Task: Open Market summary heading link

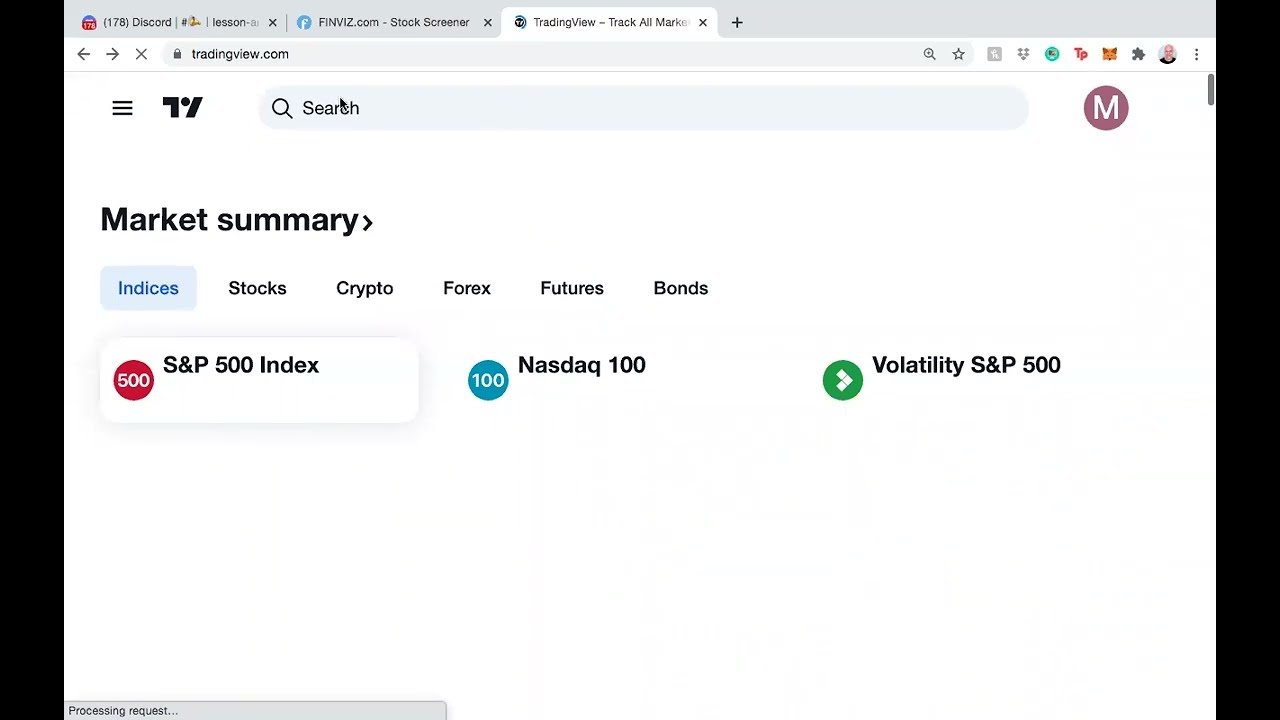Action: [237, 220]
